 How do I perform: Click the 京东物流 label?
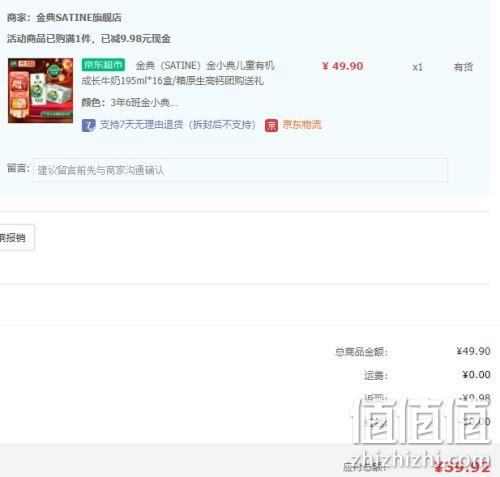[302, 125]
